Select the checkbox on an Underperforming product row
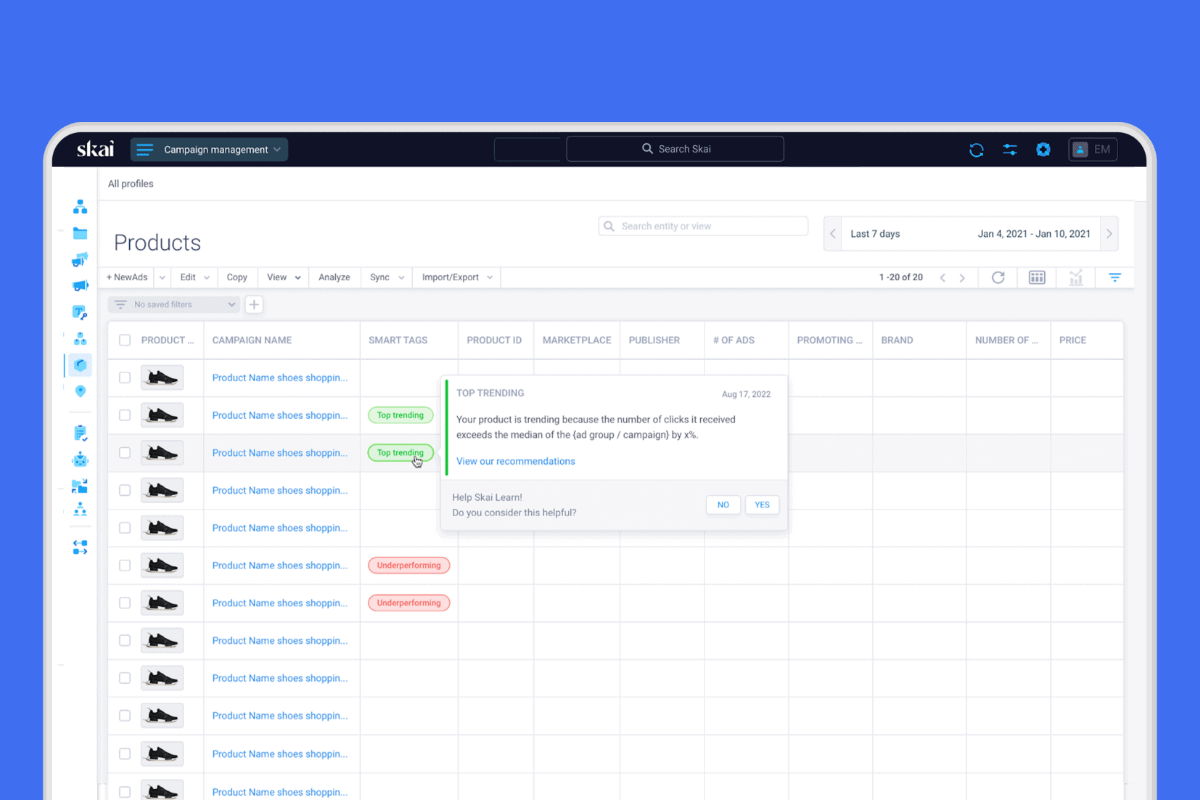 (x=124, y=565)
